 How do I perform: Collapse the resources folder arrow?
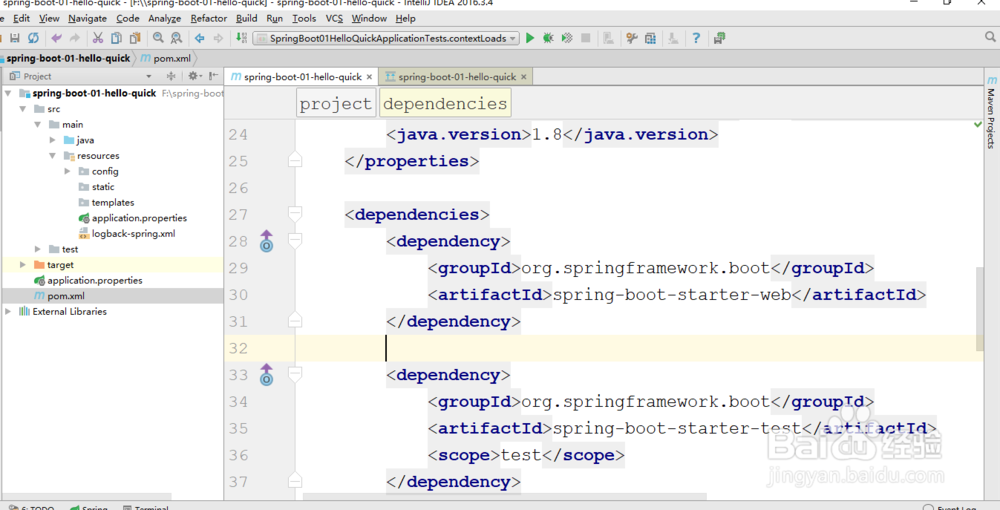coord(52,156)
